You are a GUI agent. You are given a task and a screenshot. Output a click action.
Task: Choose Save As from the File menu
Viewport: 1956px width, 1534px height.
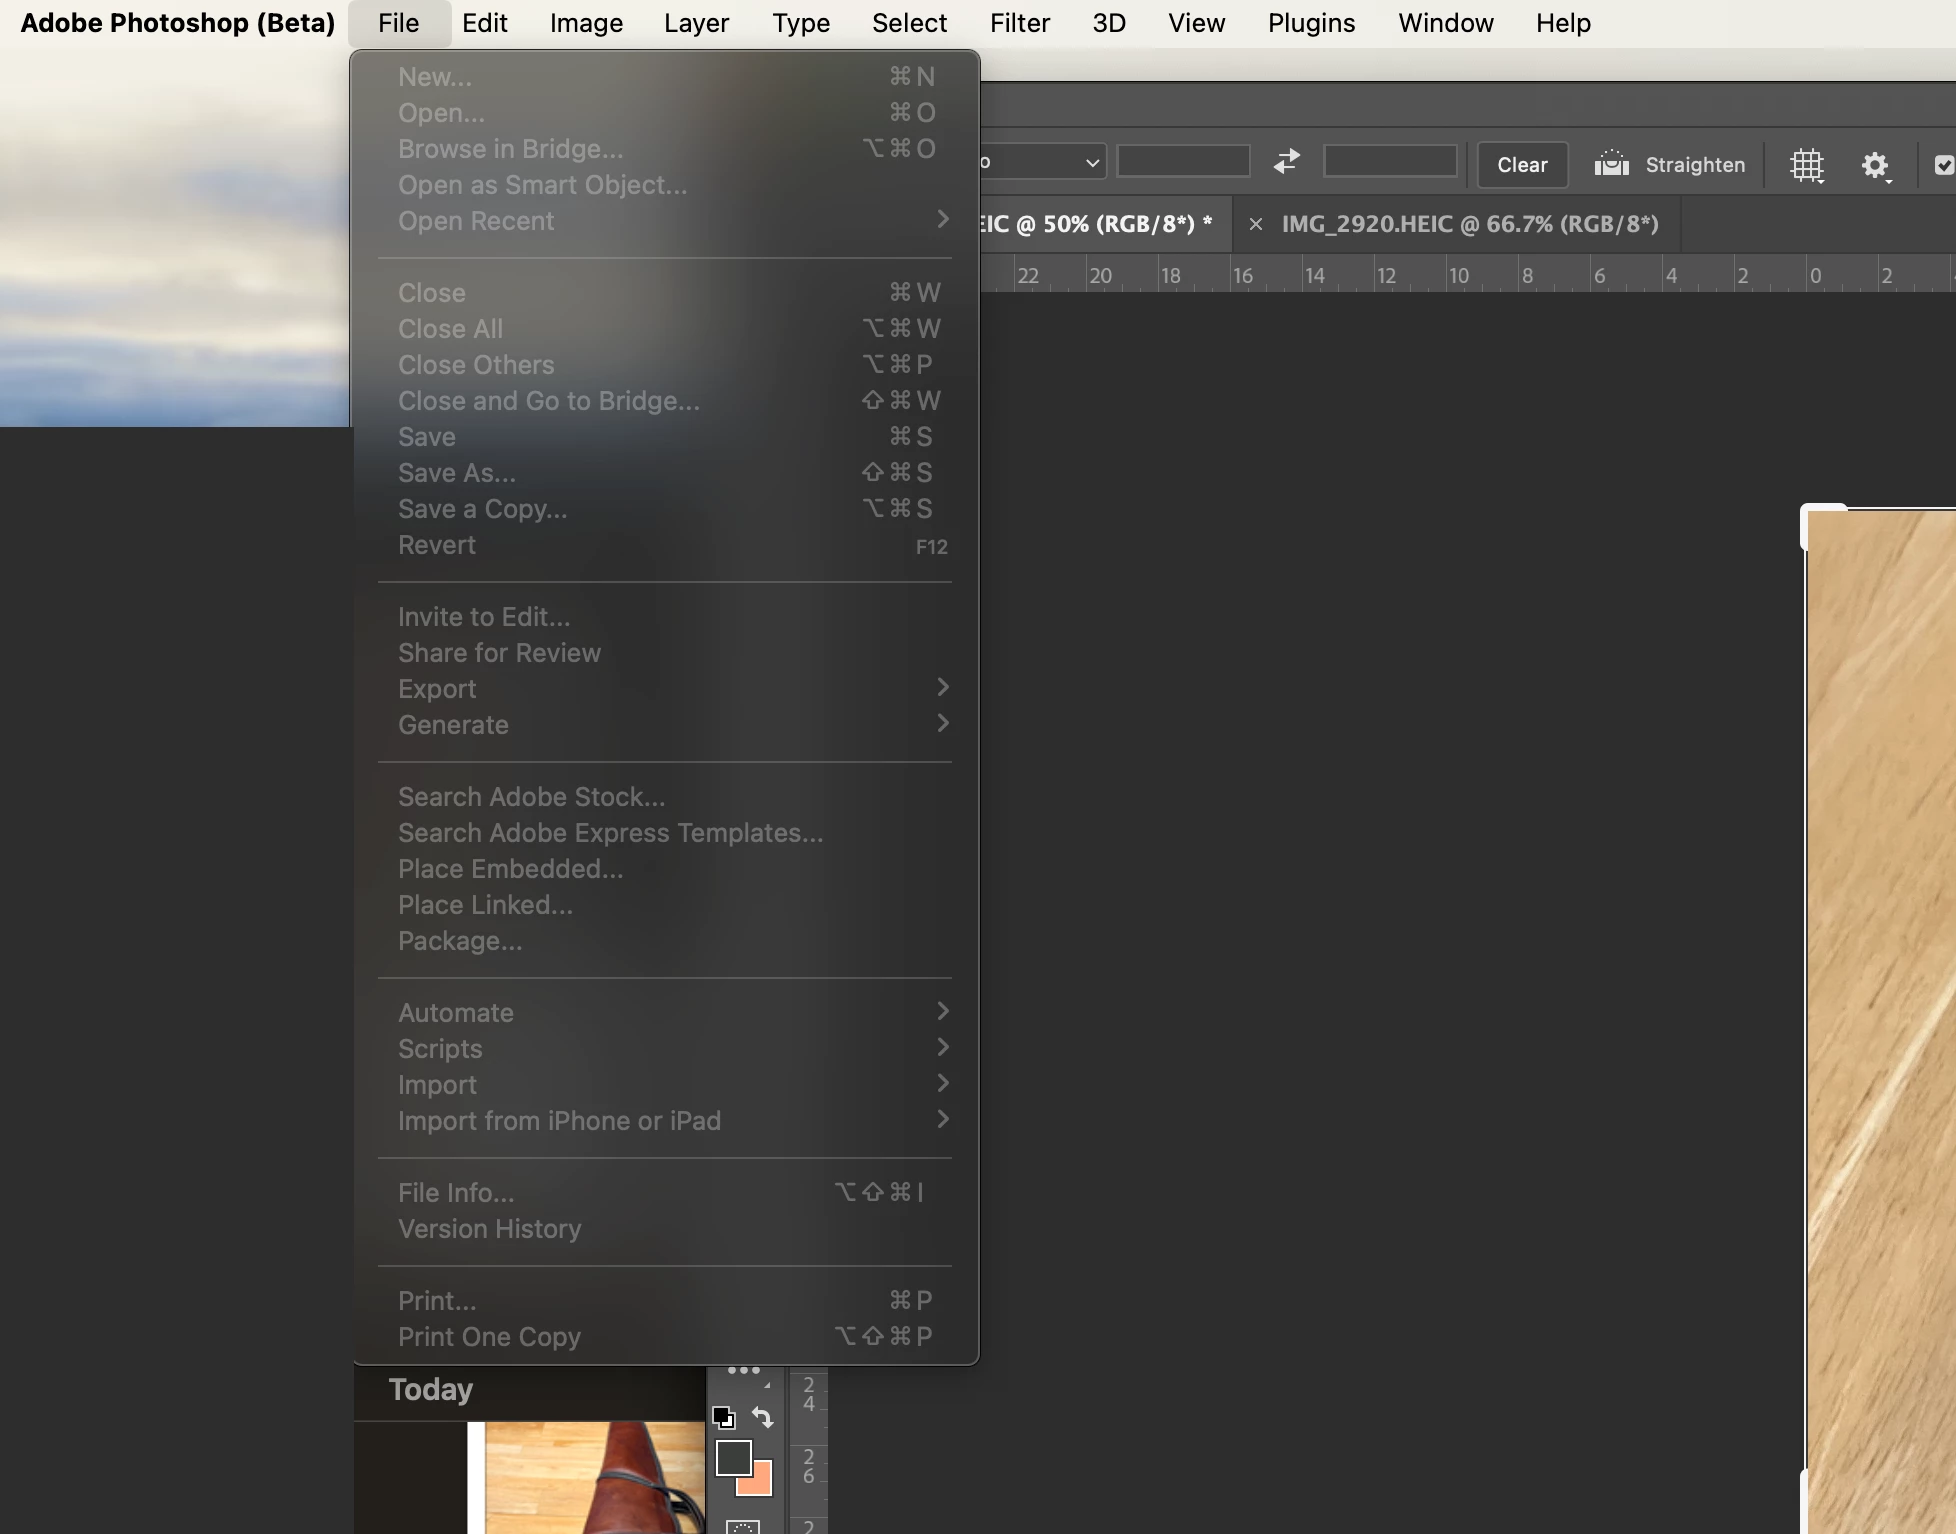pyautogui.click(x=457, y=473)
